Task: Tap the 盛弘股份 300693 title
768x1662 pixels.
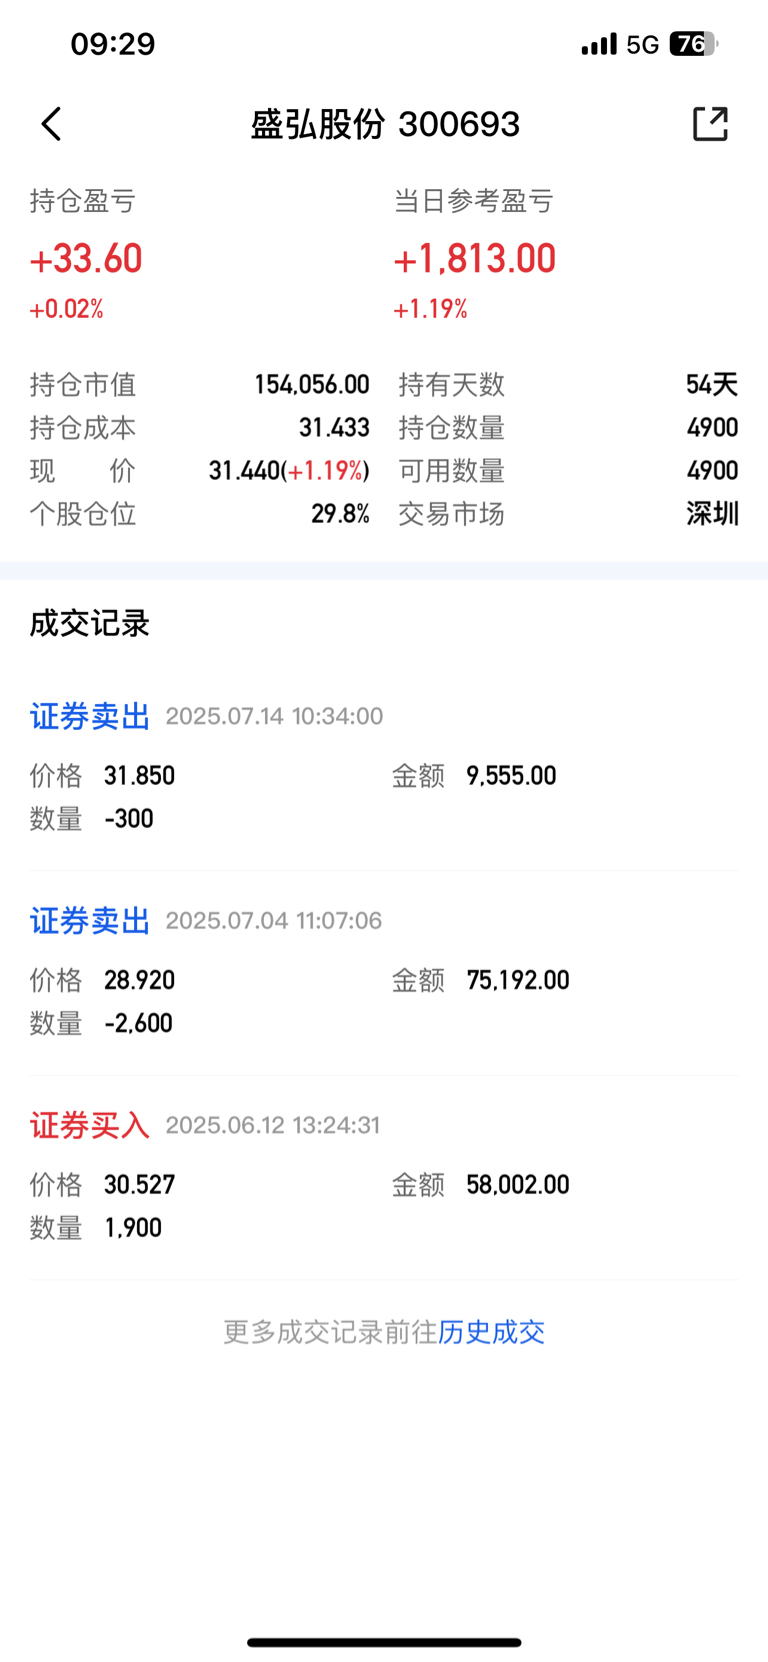Action: 385,124
